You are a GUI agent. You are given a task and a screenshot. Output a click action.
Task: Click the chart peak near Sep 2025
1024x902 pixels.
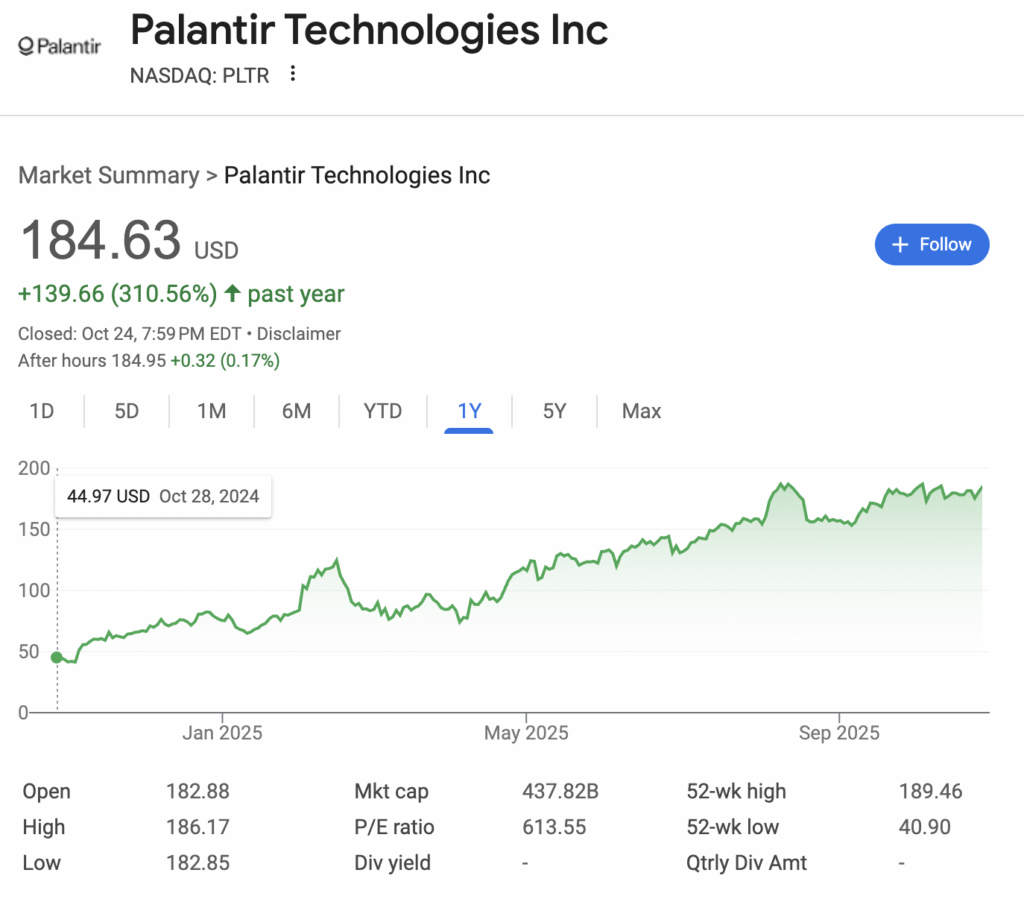click(783, 482)
